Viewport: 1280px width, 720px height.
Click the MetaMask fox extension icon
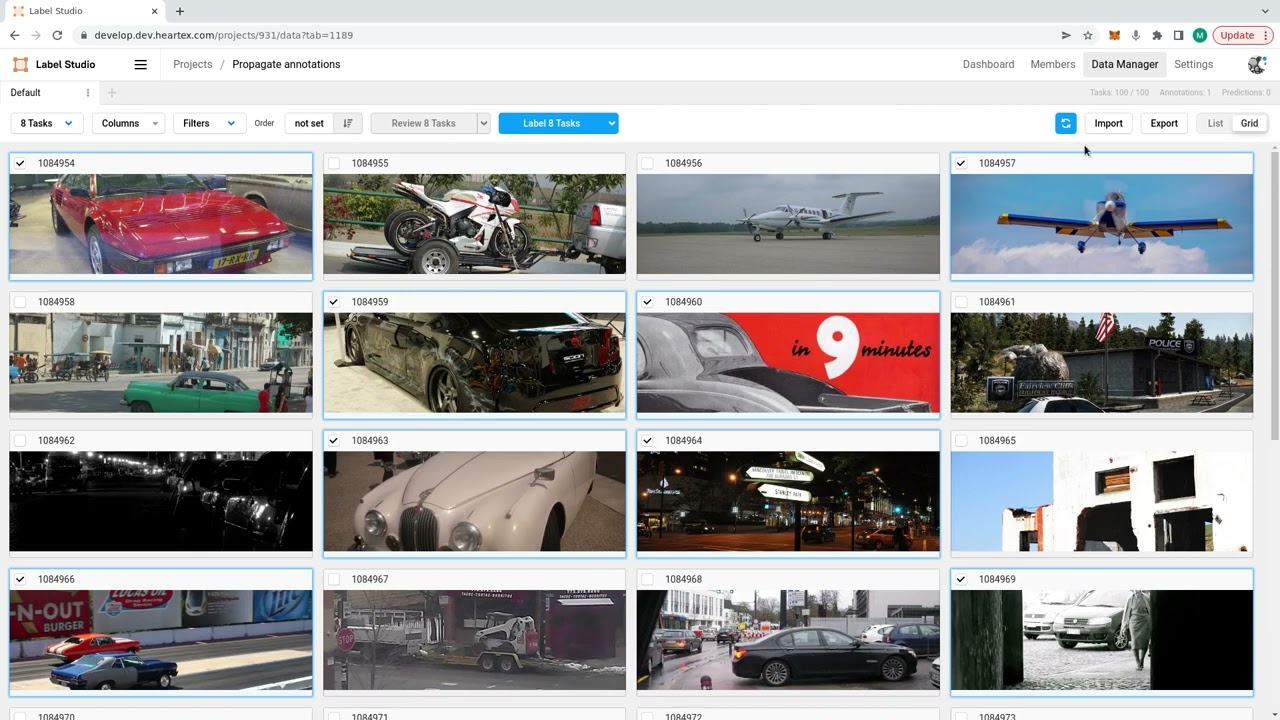coord(1114,35)
